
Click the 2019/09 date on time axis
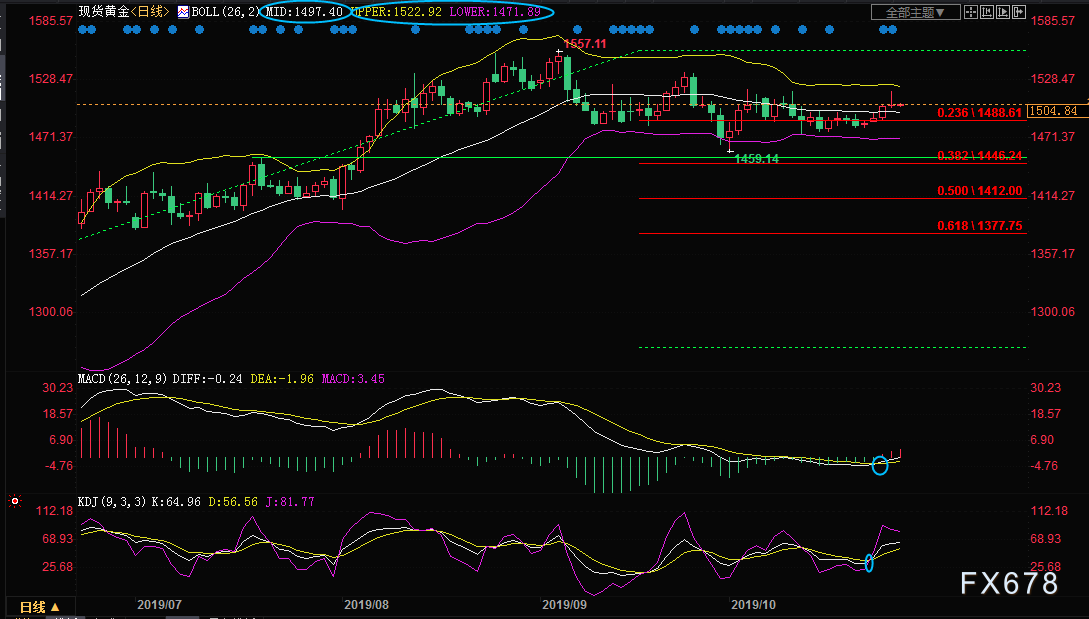(x=564, y=604)
